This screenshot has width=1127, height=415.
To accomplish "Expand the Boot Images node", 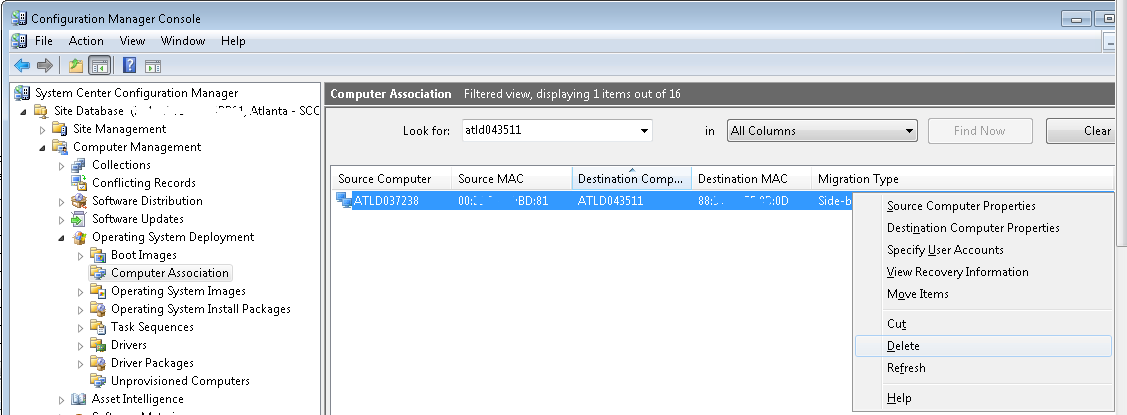I will pyautogui.click(x=80, y=255).
